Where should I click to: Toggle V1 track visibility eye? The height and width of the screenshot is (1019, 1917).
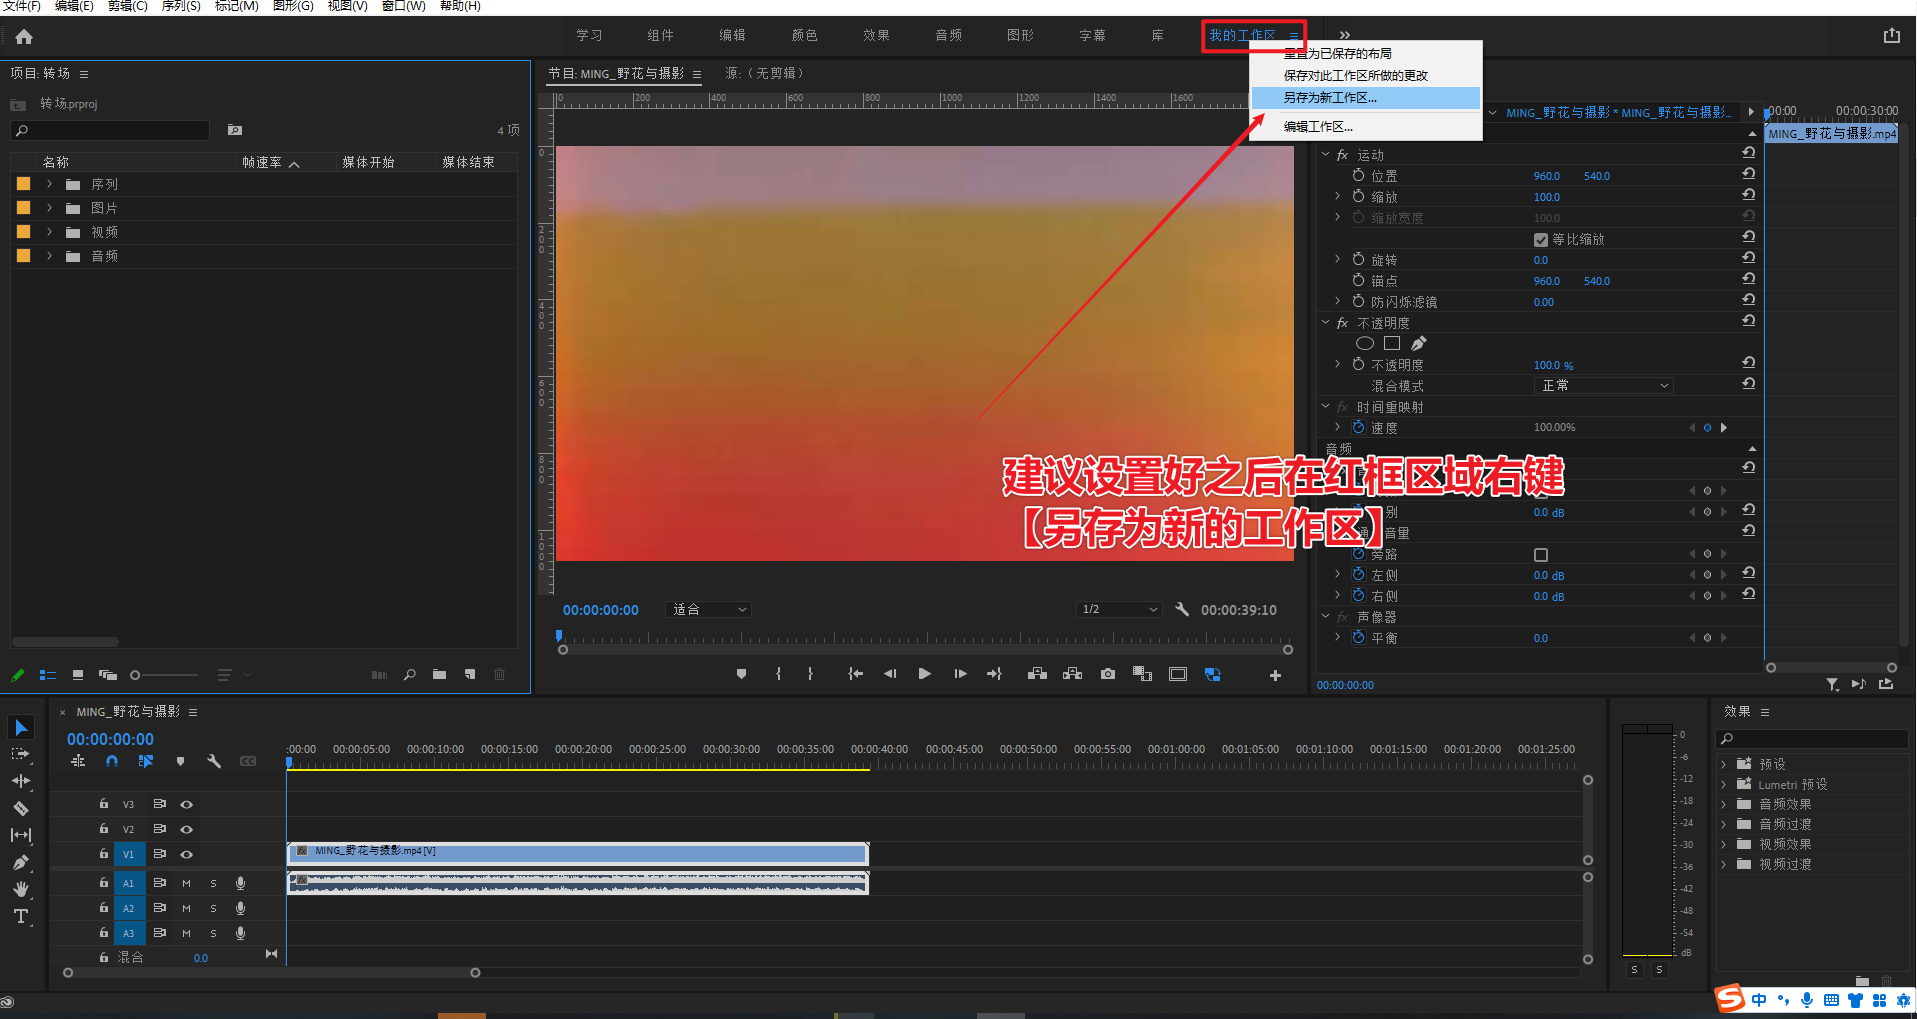pyautogui.click(x=186, y=854)
